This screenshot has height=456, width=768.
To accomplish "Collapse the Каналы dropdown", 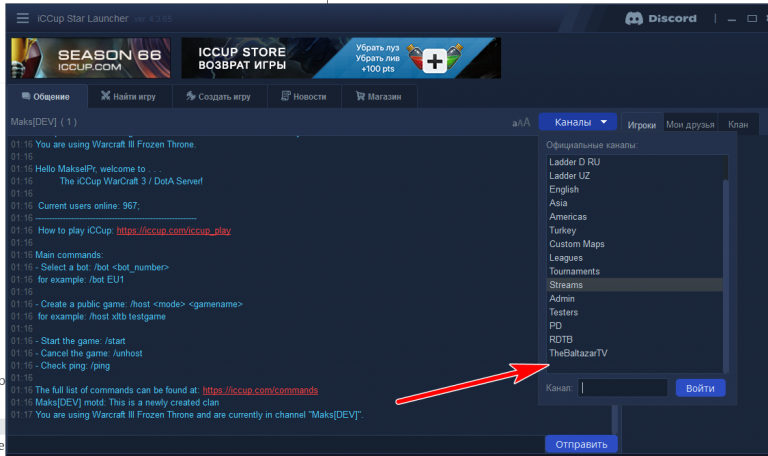I will tap(580, 122).
